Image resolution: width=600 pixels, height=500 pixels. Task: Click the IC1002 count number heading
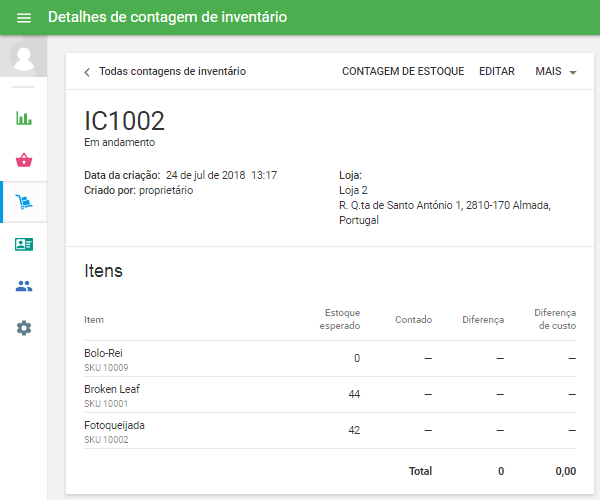pyautogui.click(x=124, y=121)
